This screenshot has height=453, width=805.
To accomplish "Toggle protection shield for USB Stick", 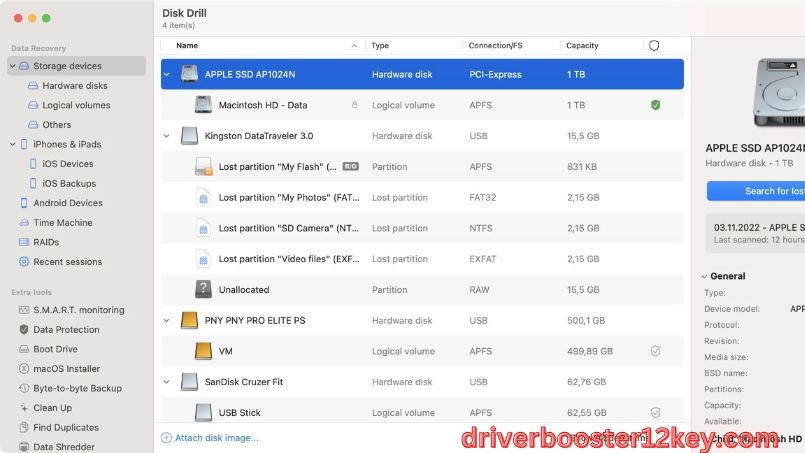I will pyautogui.click(x=656, y=412).
